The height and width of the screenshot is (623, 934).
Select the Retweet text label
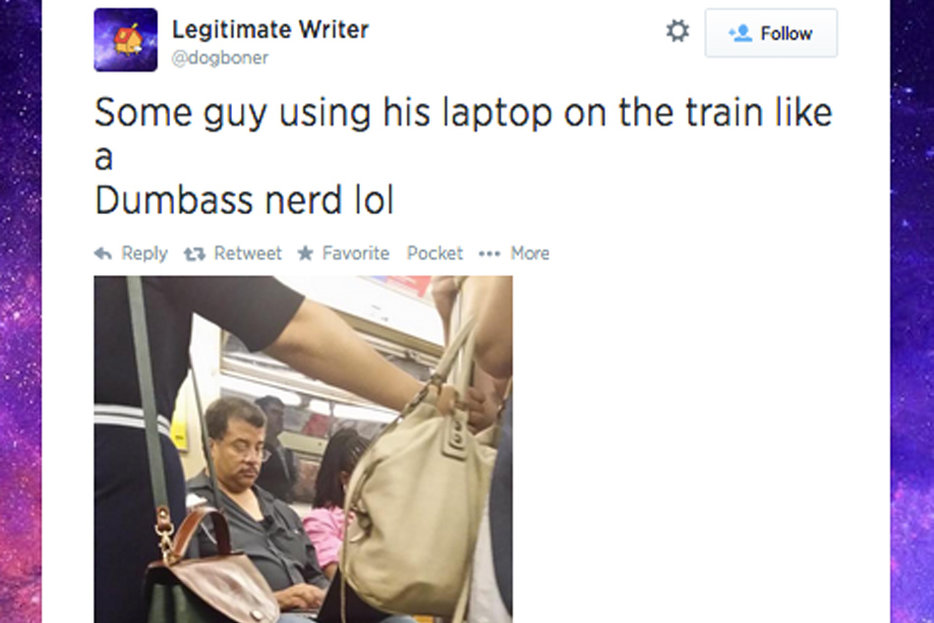click(x=248, y=253)
